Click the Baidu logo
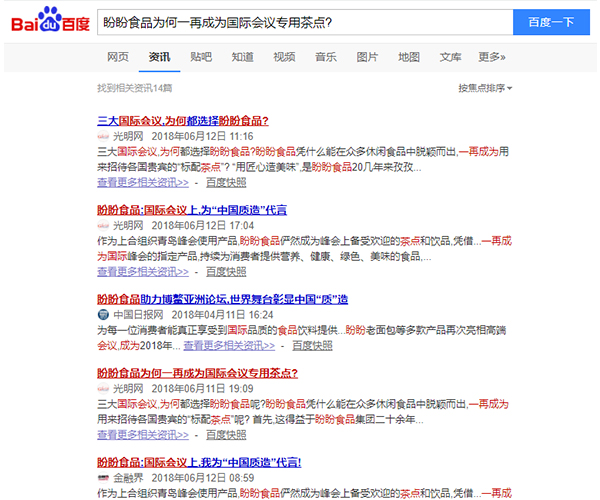 pyautogui.click(x=48, y=22)
